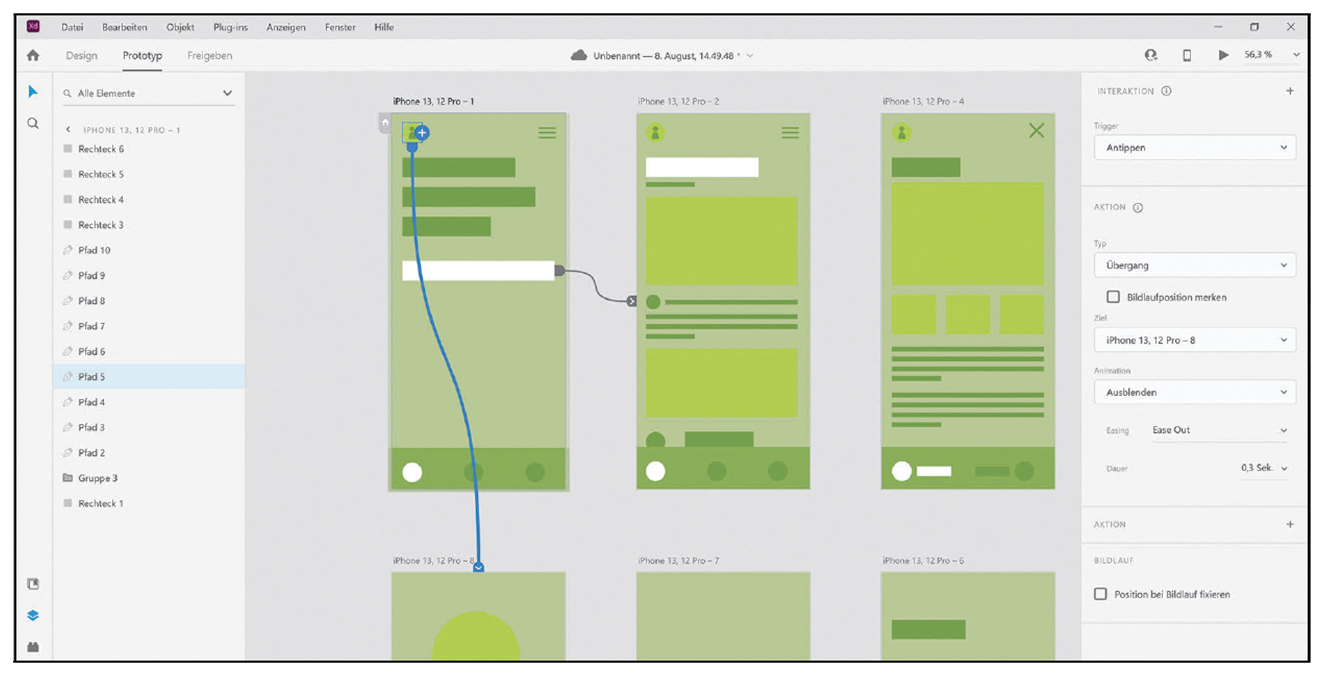
Task: Click the mobile device preview icon
Action: (x=1187, y=56)
